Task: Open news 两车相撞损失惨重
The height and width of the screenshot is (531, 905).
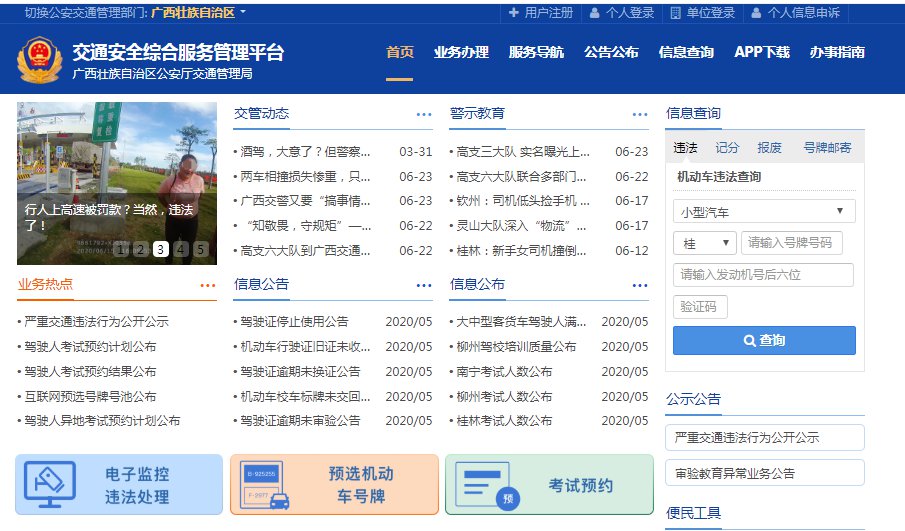Action: tap(305, 177)
